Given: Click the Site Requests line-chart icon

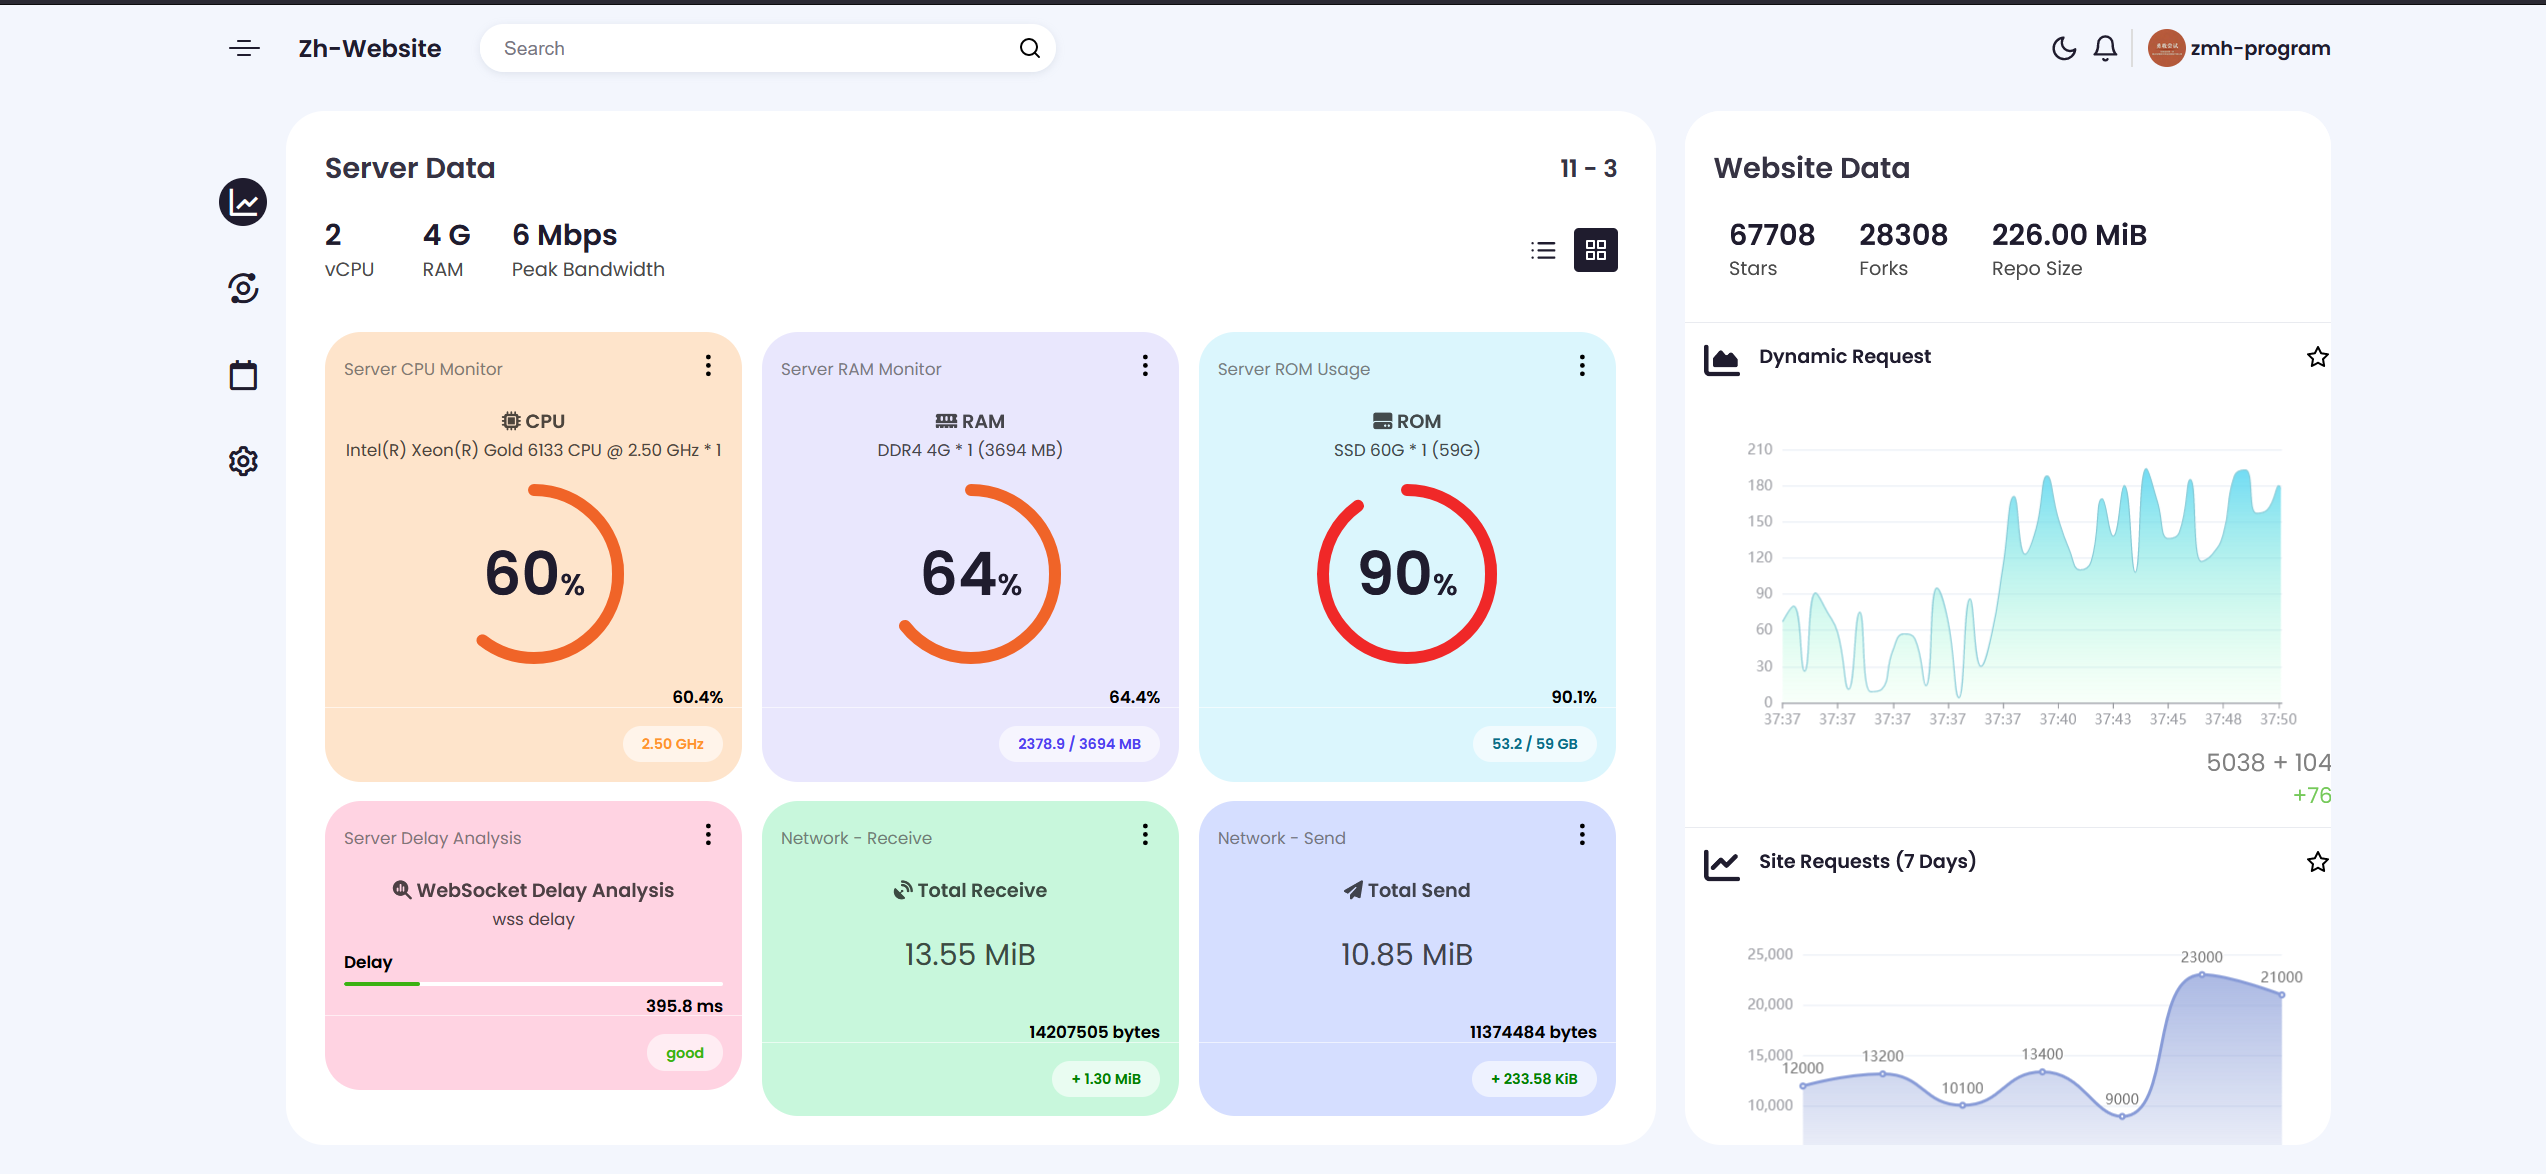Looking at the screenshot, I should pyautogui.click(x=1722, y=863).
